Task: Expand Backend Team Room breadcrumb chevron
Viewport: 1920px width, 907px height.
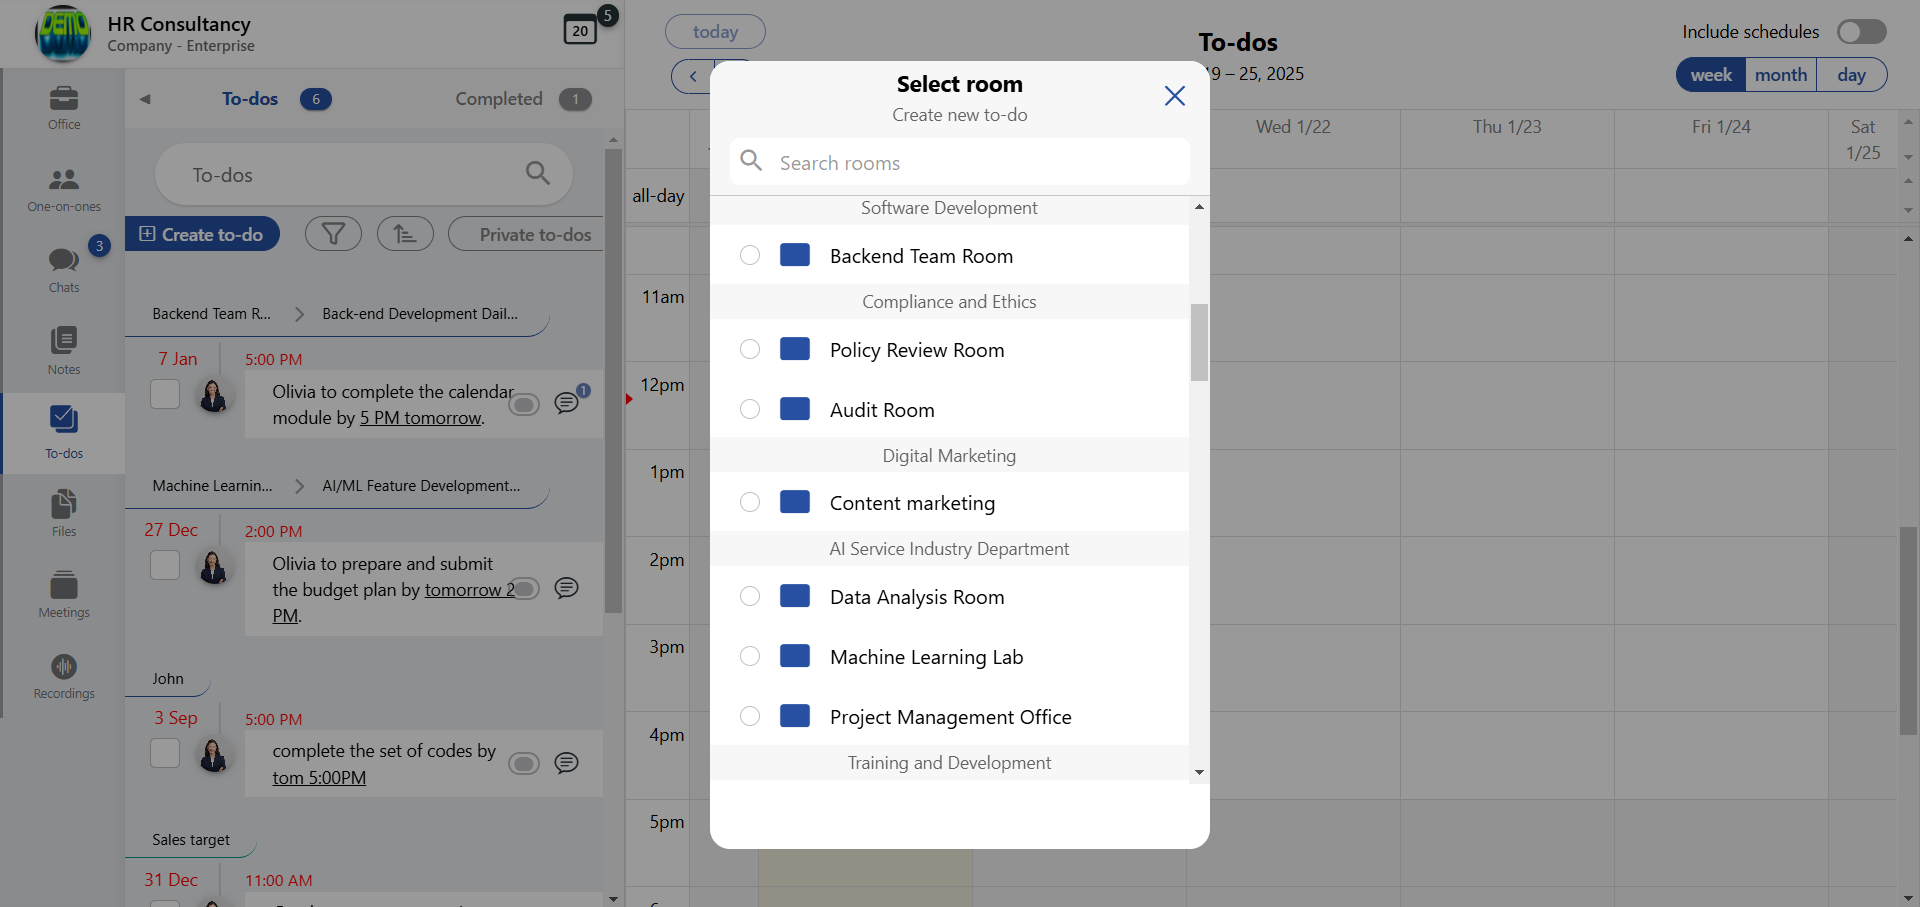Action: tap(299, 314)
